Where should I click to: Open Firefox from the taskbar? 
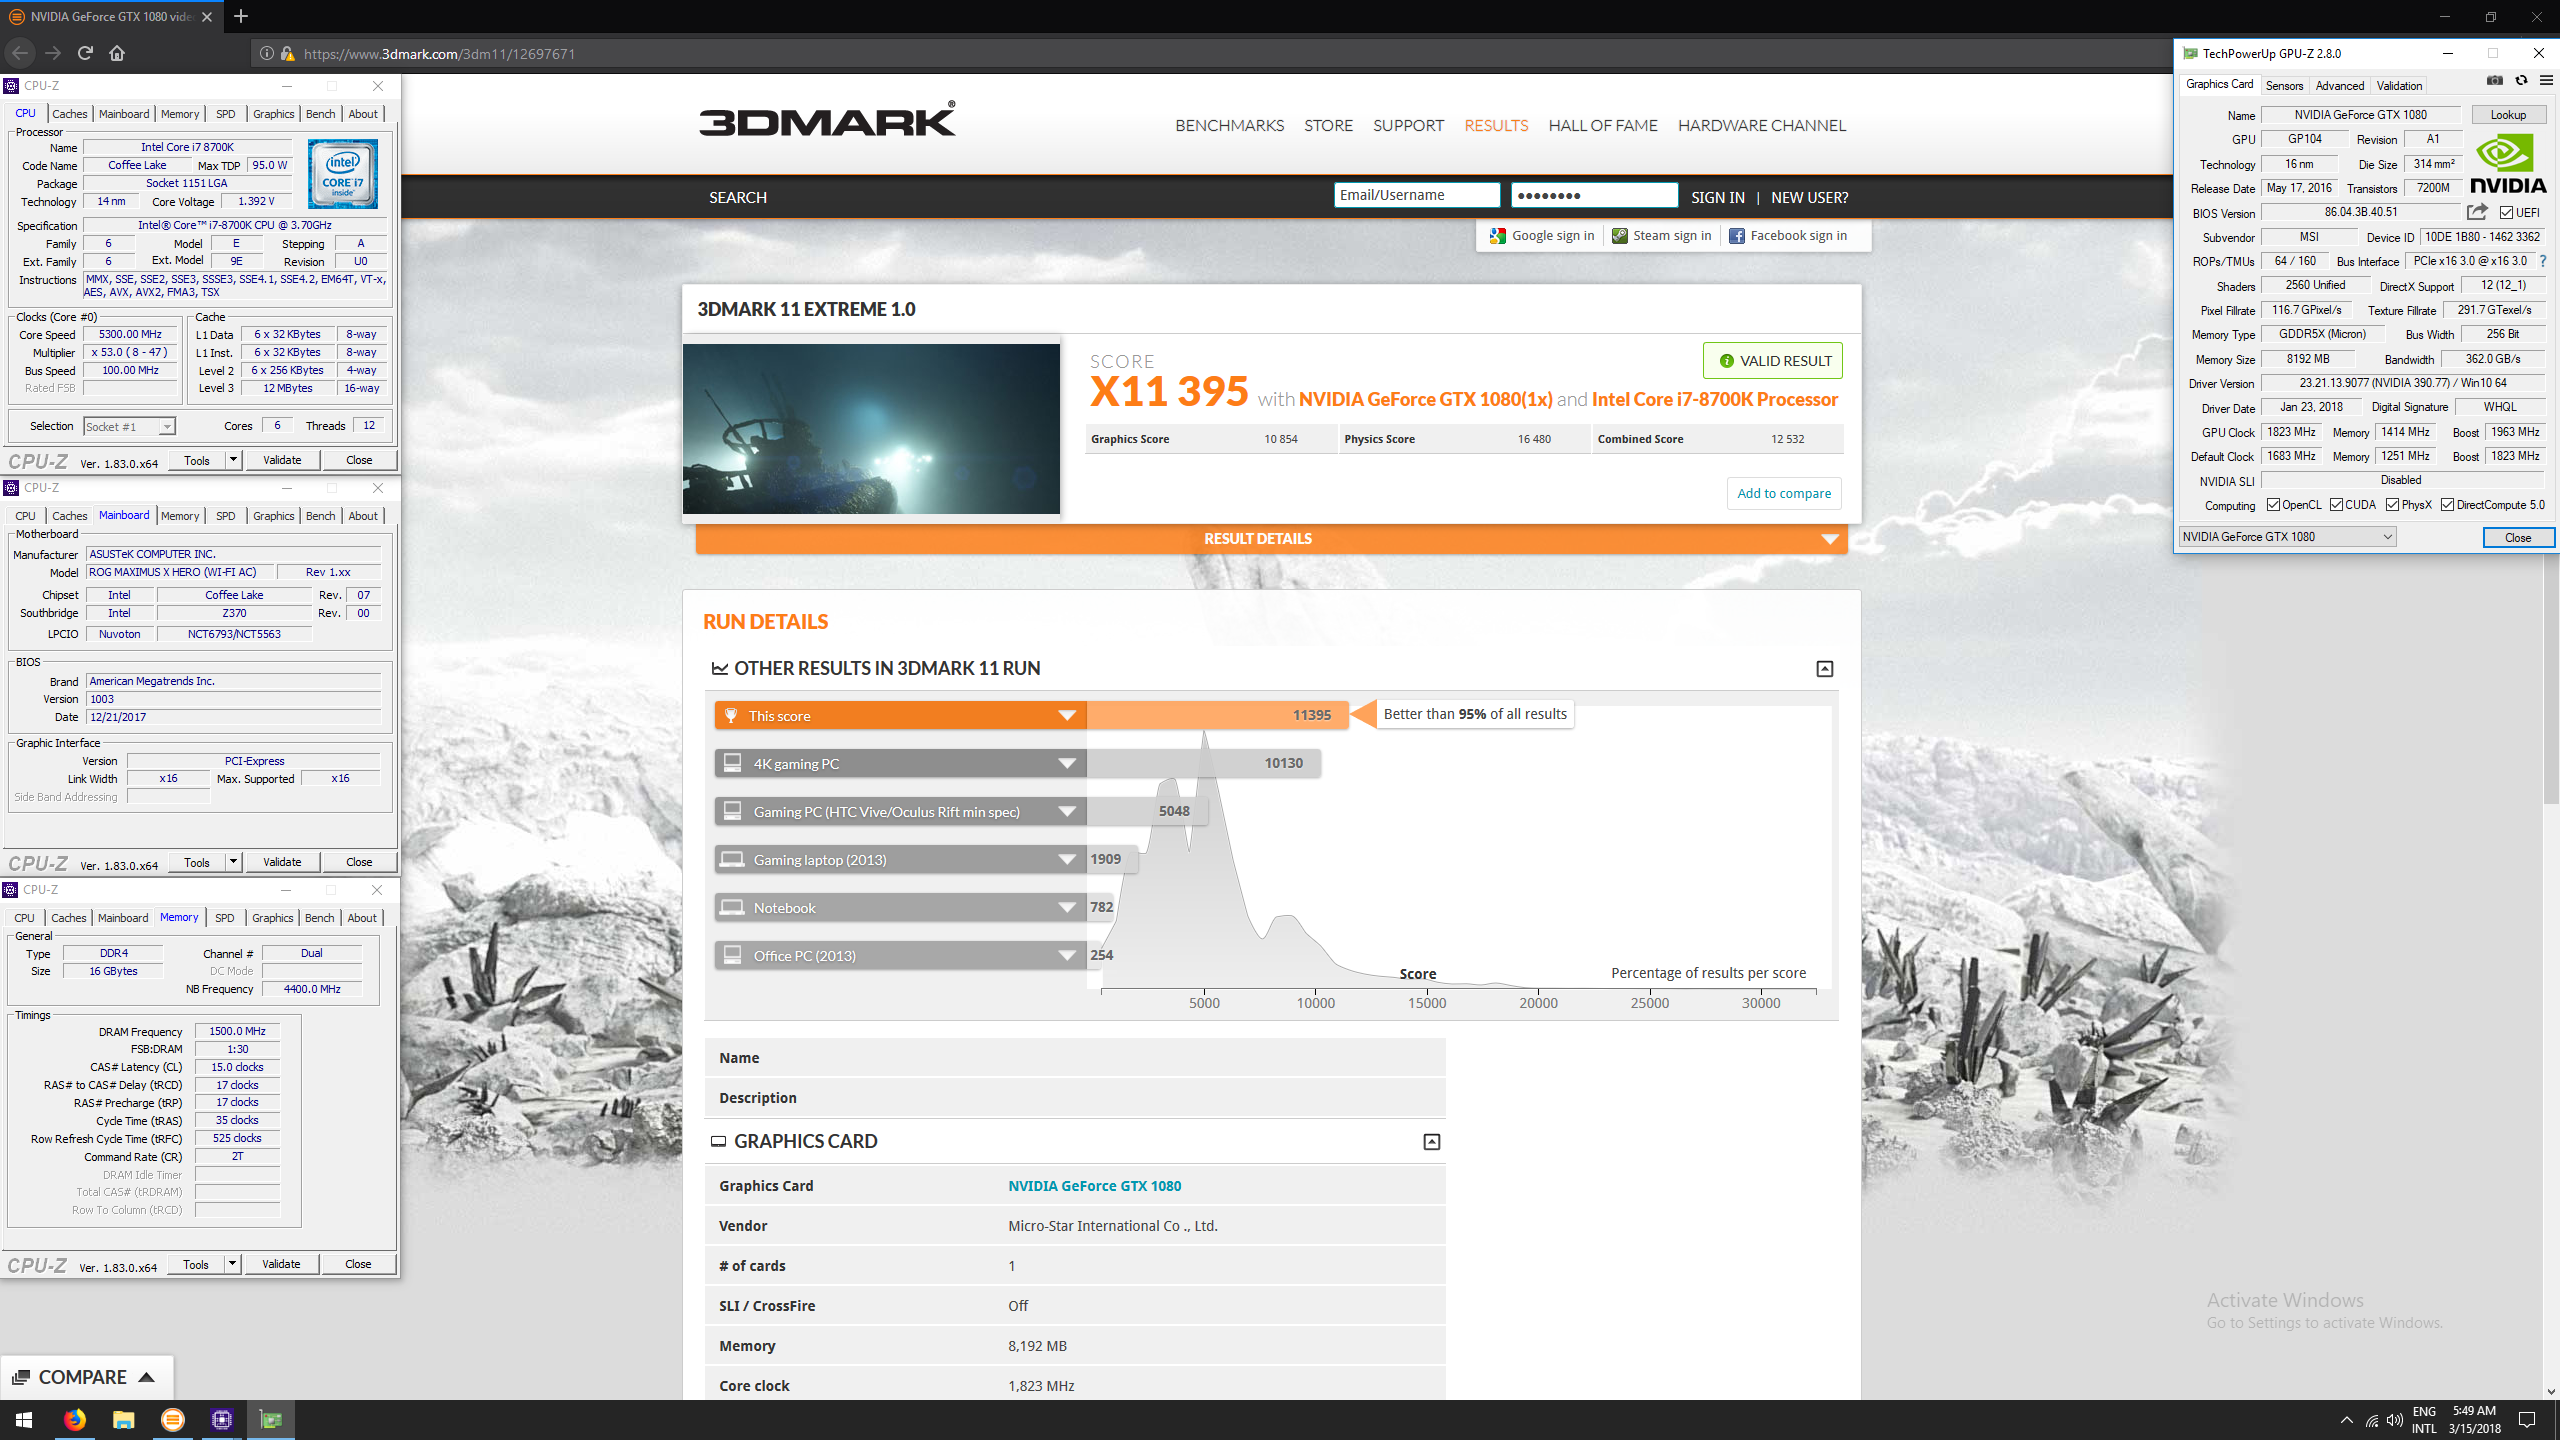[x=74, y=1420]
